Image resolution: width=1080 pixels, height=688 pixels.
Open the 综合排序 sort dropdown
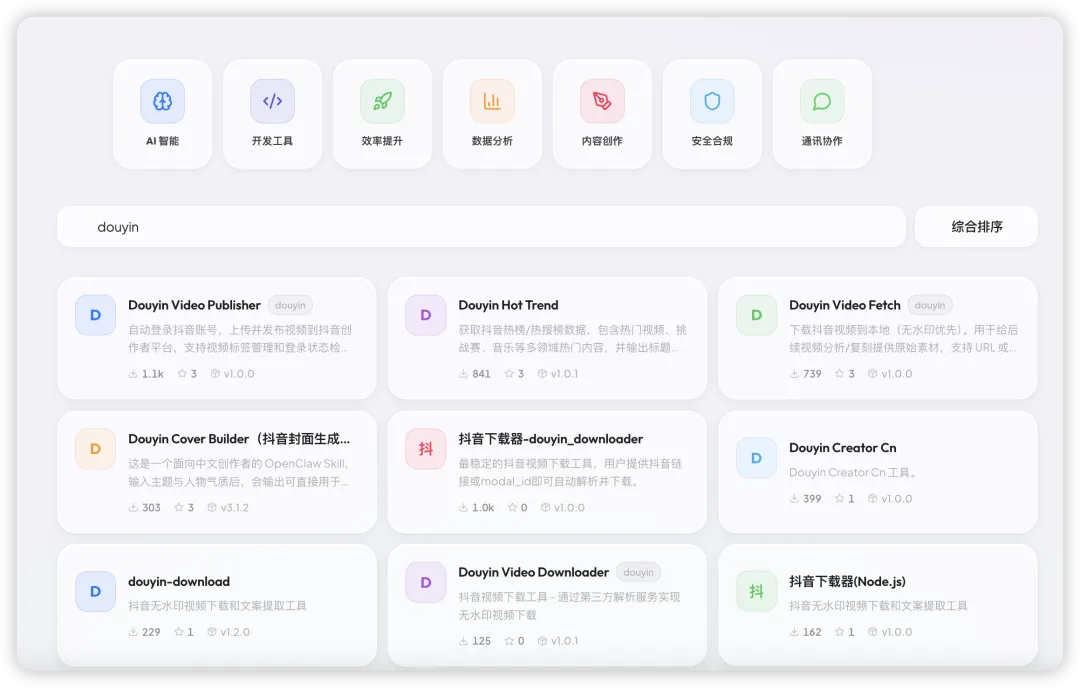click(x=976, y=227)
